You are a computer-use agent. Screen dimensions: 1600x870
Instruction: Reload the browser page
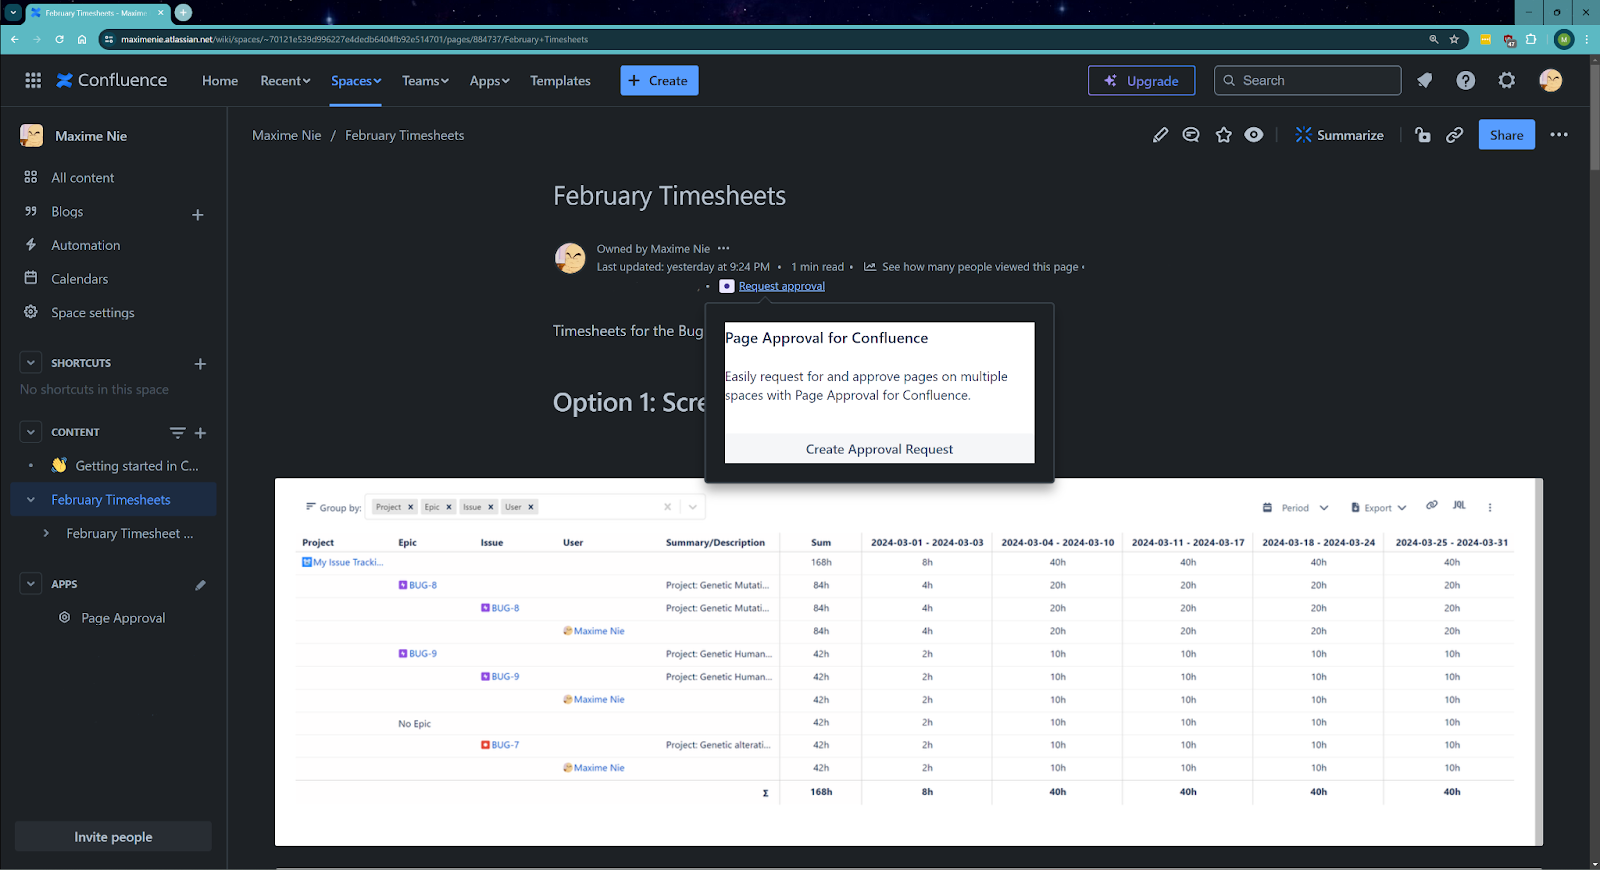pyautogui.click(x=59, y=40)
